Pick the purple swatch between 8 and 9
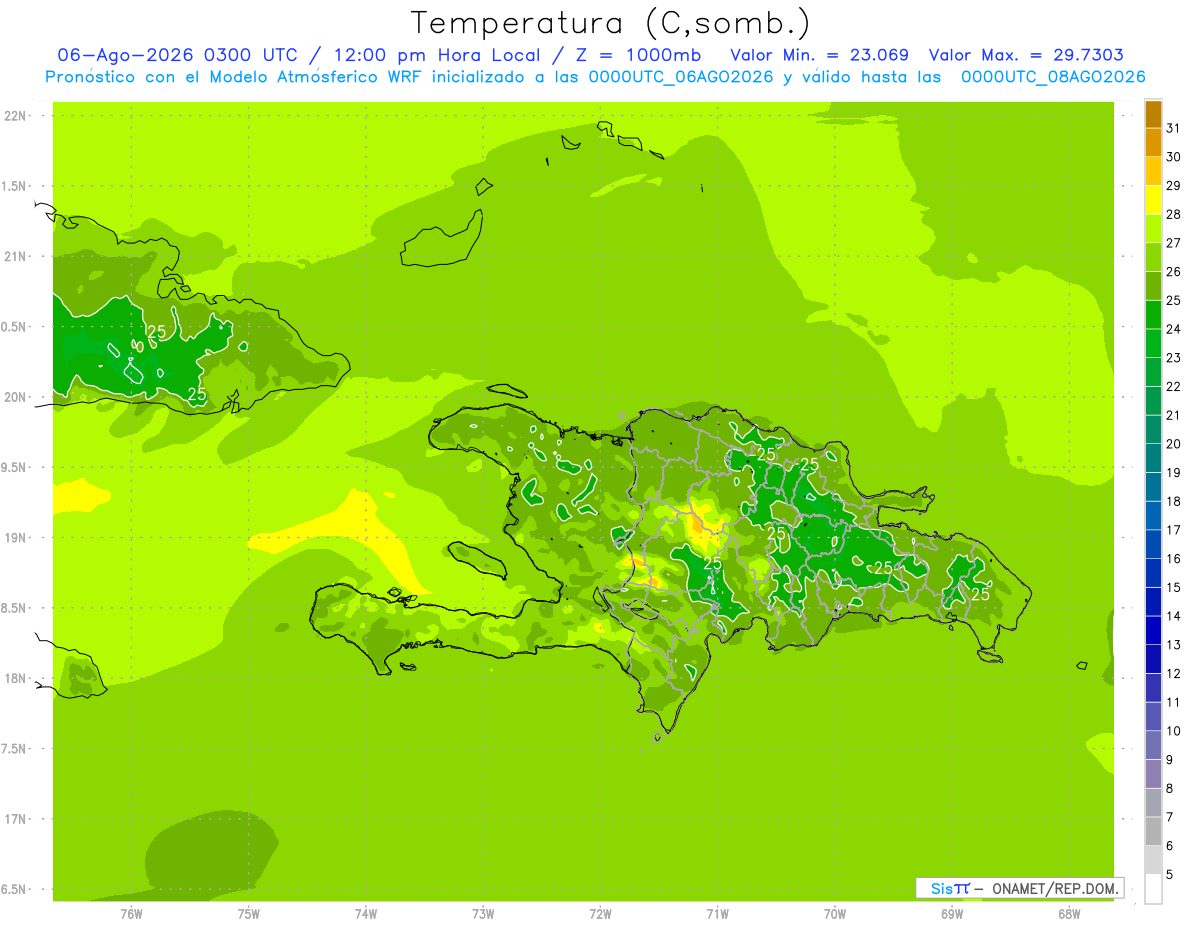 point(1153,774)
